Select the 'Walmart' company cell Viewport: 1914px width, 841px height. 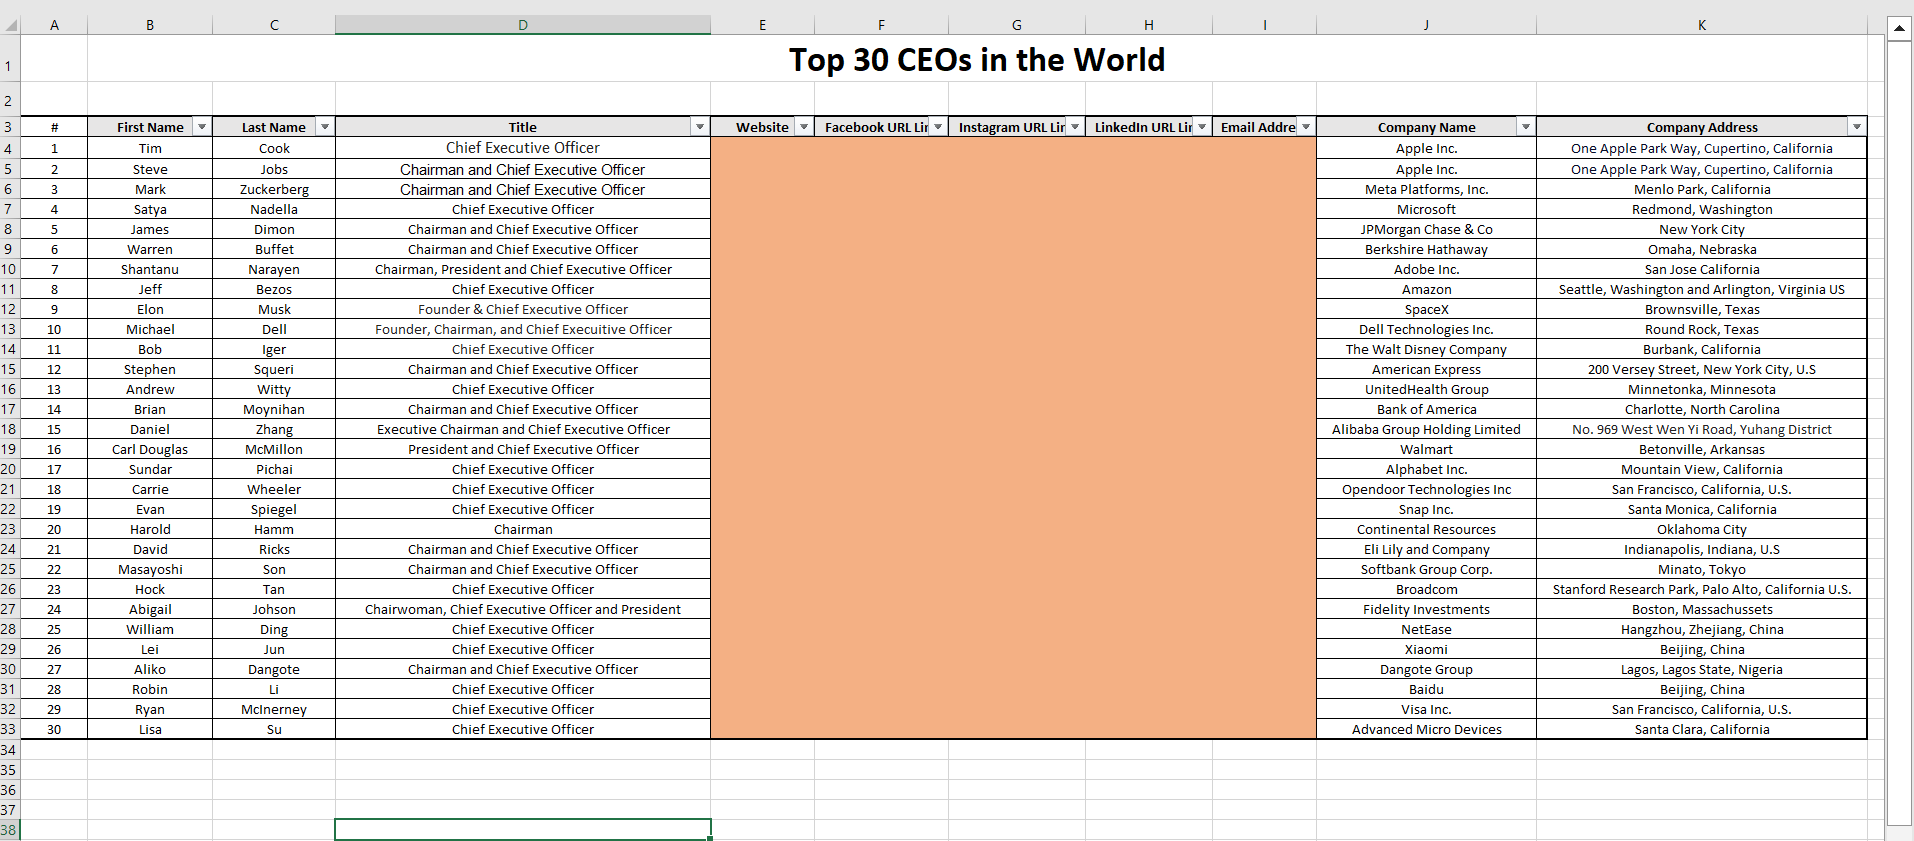tap(1426, 449)
